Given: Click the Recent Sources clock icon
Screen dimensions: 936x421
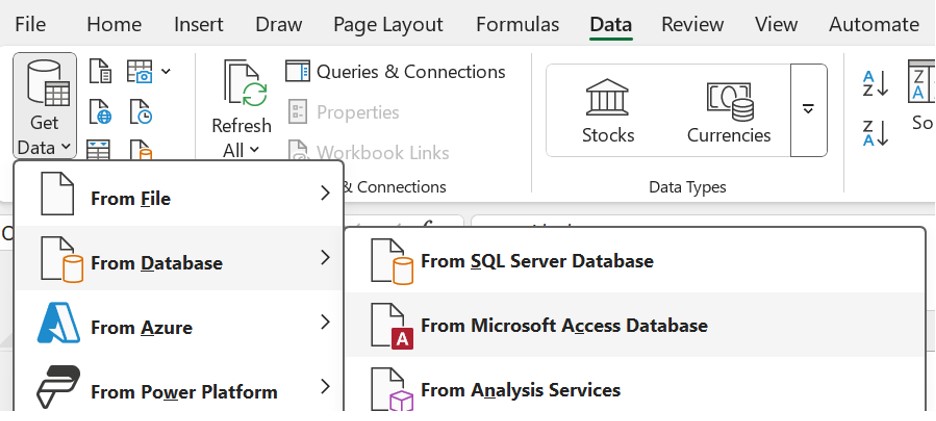Looking at the screenshot, I should coord(140,112).
